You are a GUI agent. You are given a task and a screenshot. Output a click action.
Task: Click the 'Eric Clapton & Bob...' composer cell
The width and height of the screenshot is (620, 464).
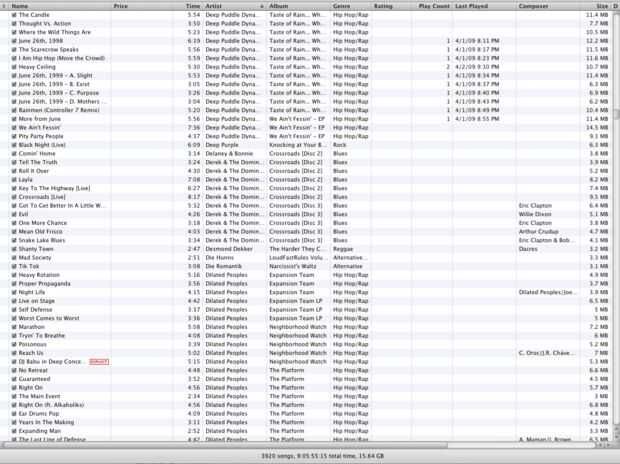547,241
